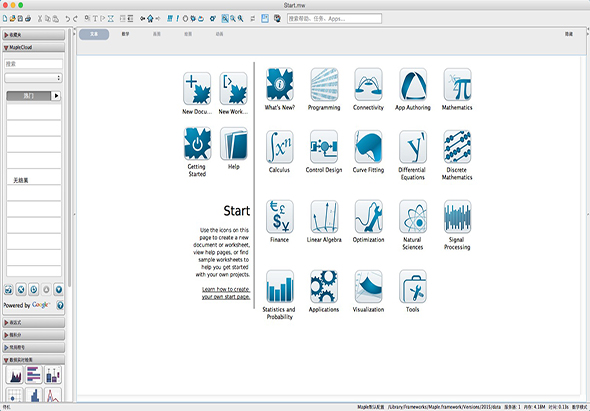Expand the second palette below Powered by Google
This screenshot has height=411, width=590.
point(33,335)
